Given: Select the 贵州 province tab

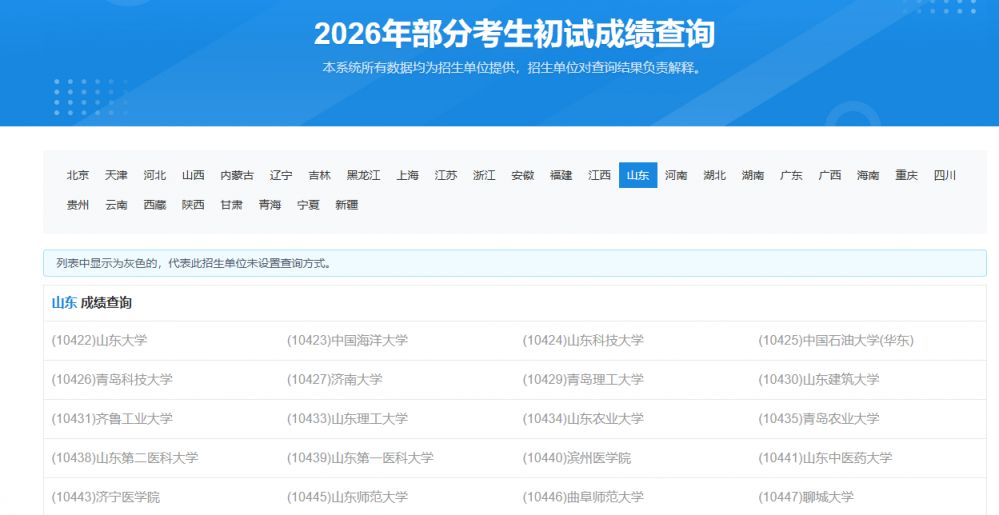Looking at the screenshot, I should (x=78, y=205).
